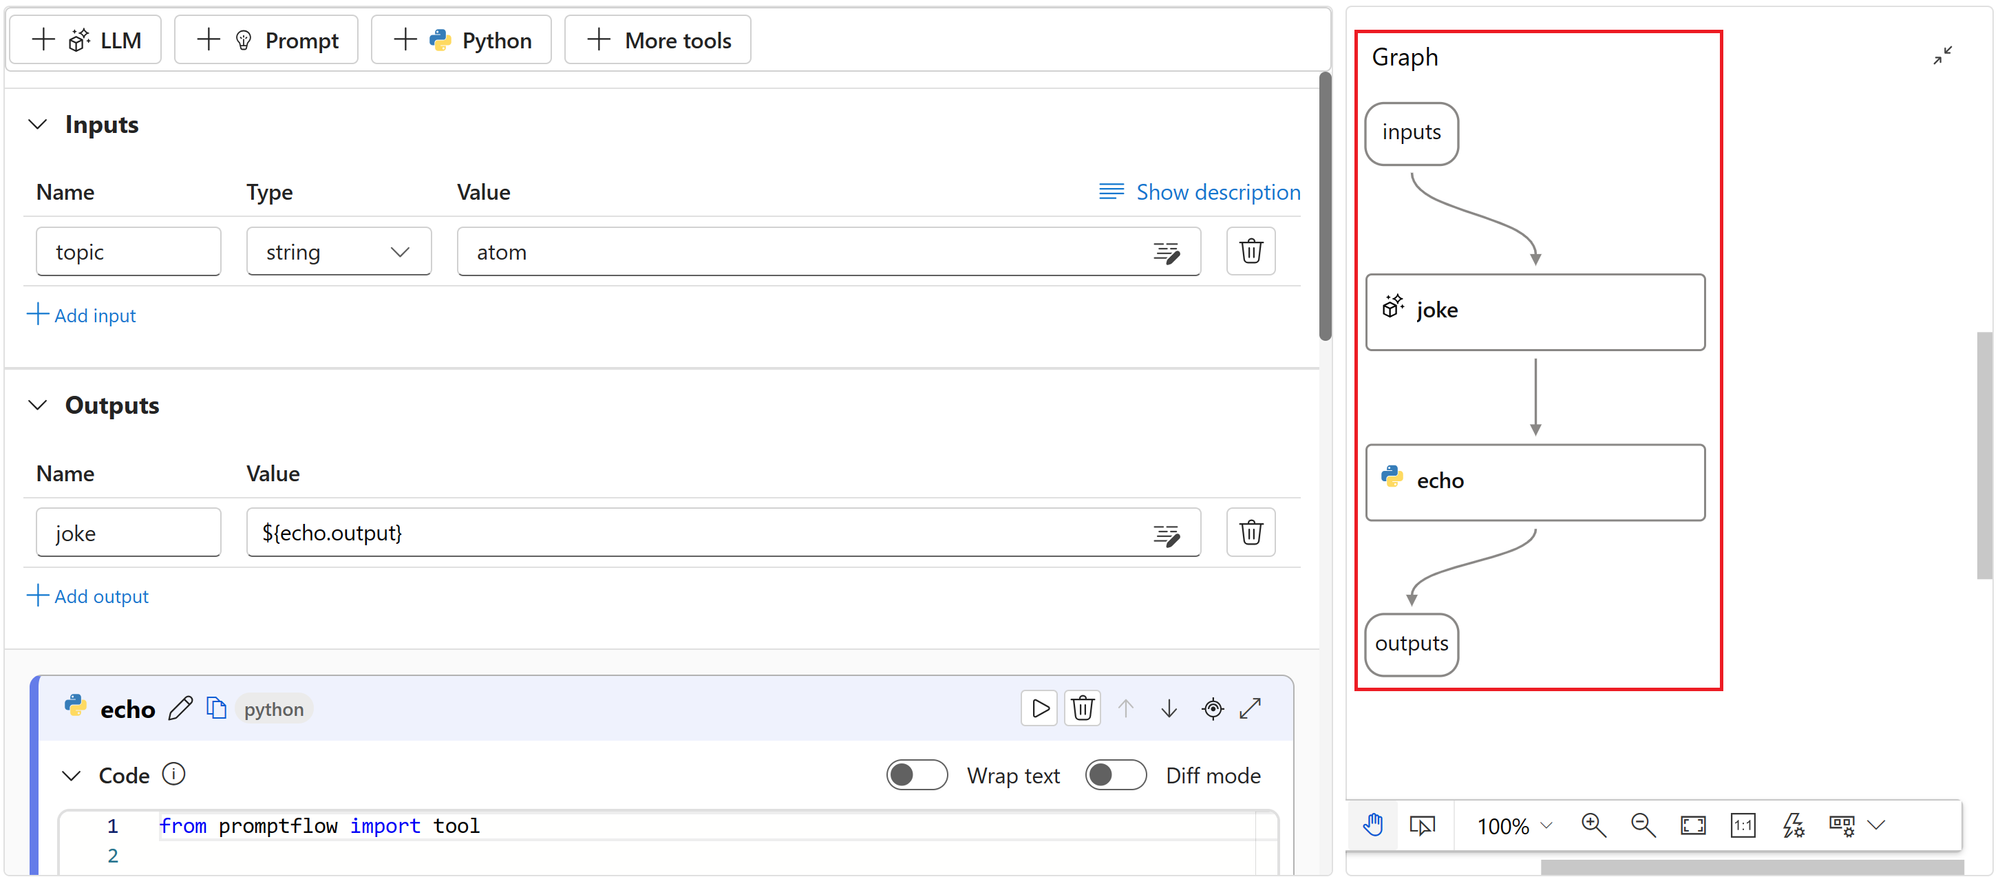Delete the topic input row
Screen dimensions: 2000x884
coord(1251,251)
